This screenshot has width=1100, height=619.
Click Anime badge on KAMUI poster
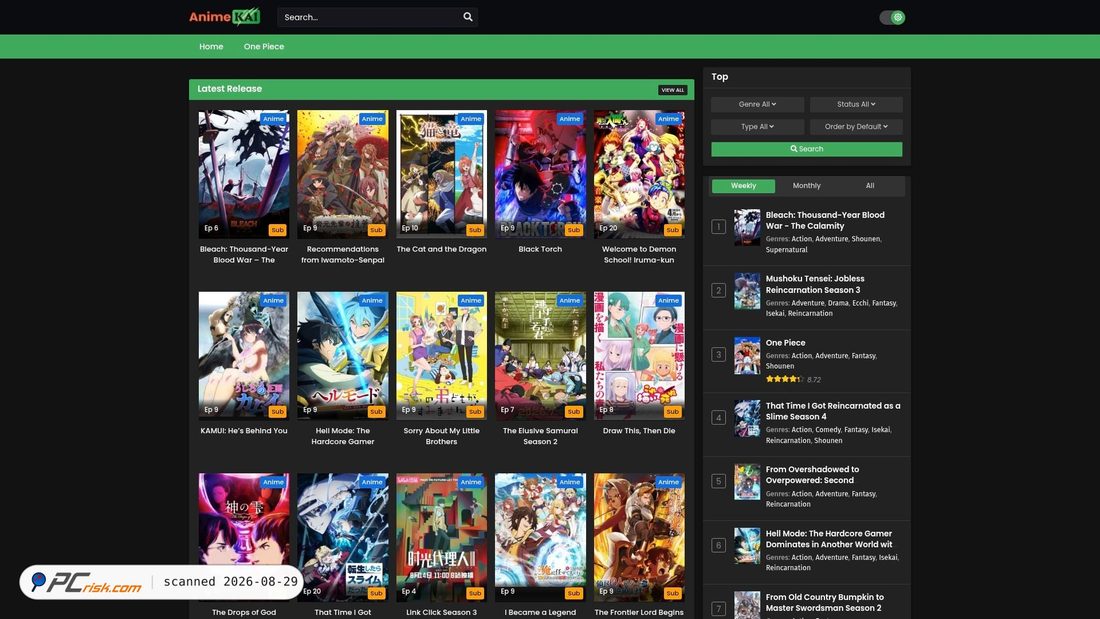[273, 300]
